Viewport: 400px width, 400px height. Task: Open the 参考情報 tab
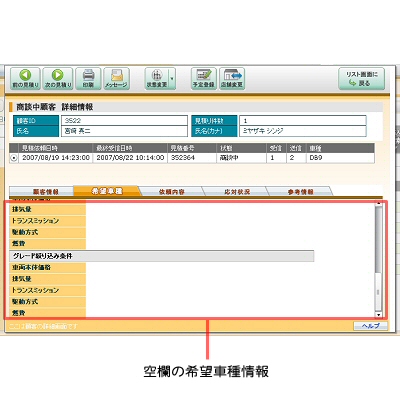coord(300,191)
